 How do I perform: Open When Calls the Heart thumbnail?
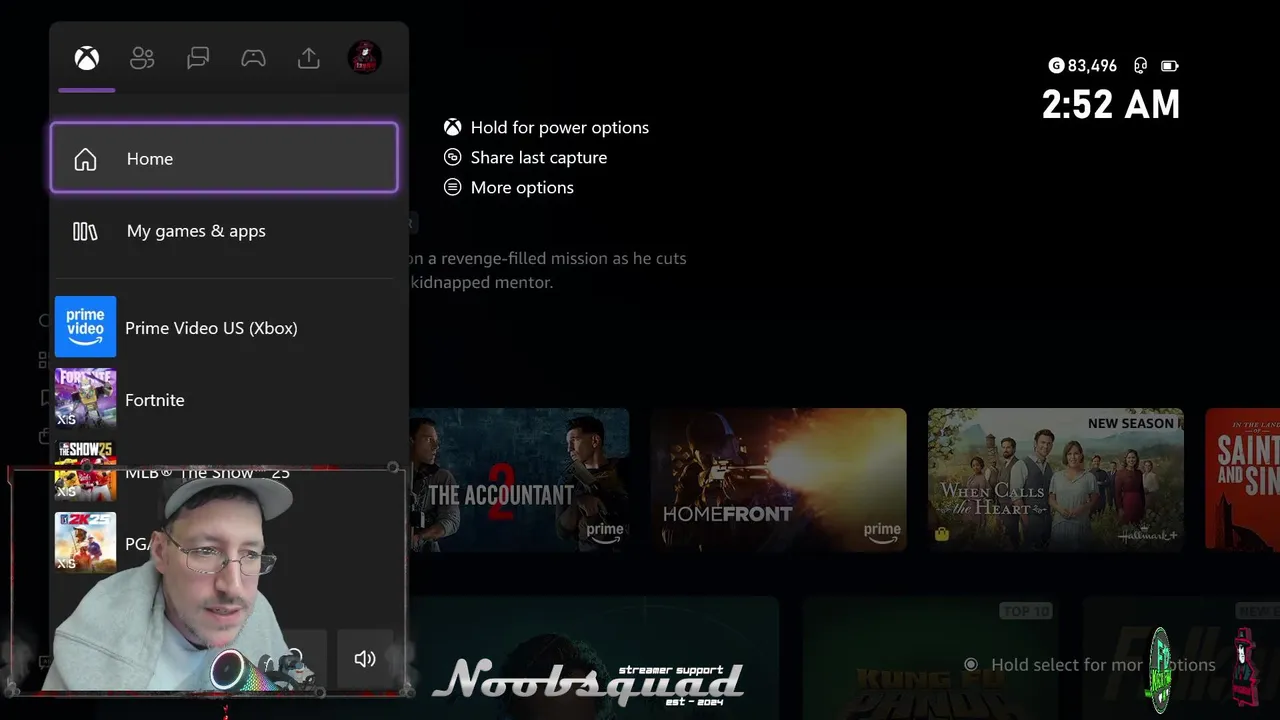pos(1056,479)
